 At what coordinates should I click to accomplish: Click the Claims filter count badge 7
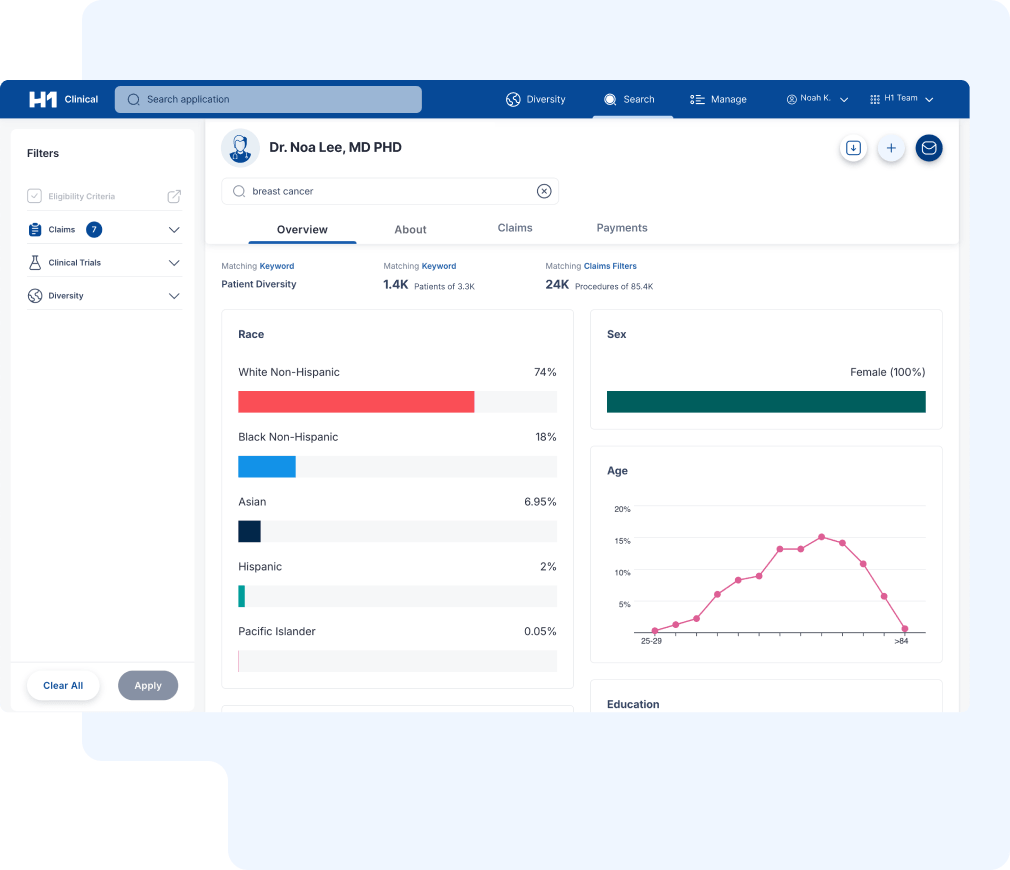coord(94,229)
